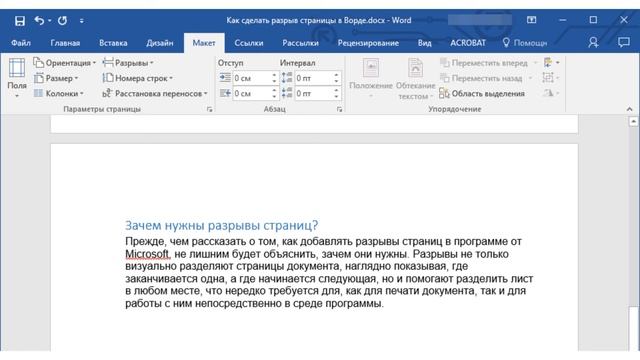
Task: Open the Обтекание текстом wrap button
Action: [x=416, y=78]
